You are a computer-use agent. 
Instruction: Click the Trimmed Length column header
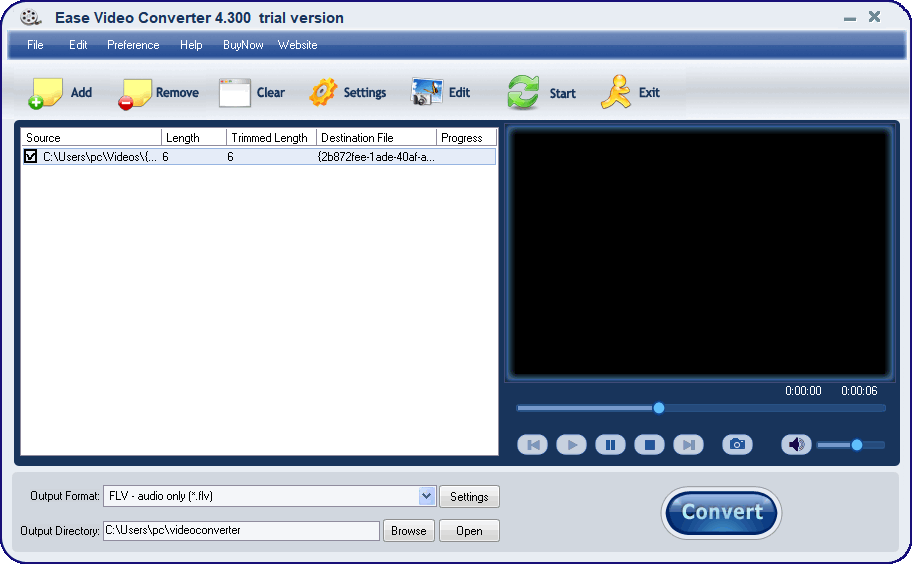(272, 138)
